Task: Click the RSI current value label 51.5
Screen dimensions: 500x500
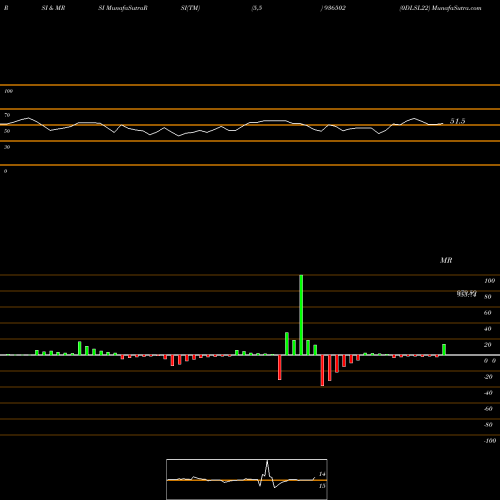Action: pyautogui.click(x=457, y=121)
